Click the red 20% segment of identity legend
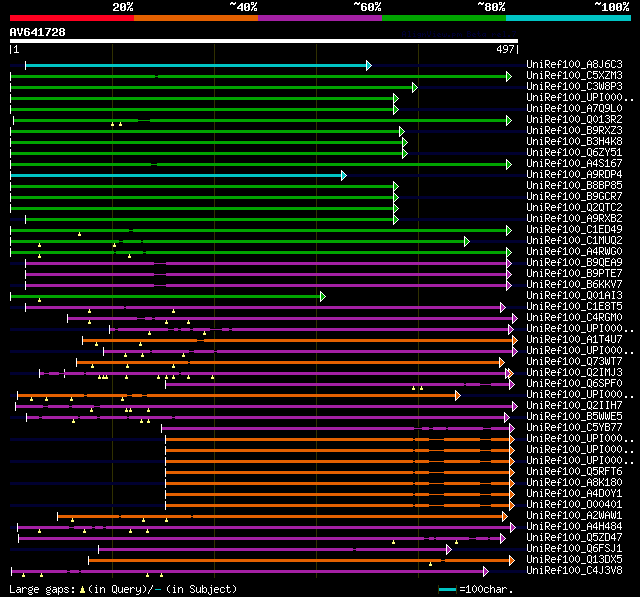 click(x=72, y=18)
